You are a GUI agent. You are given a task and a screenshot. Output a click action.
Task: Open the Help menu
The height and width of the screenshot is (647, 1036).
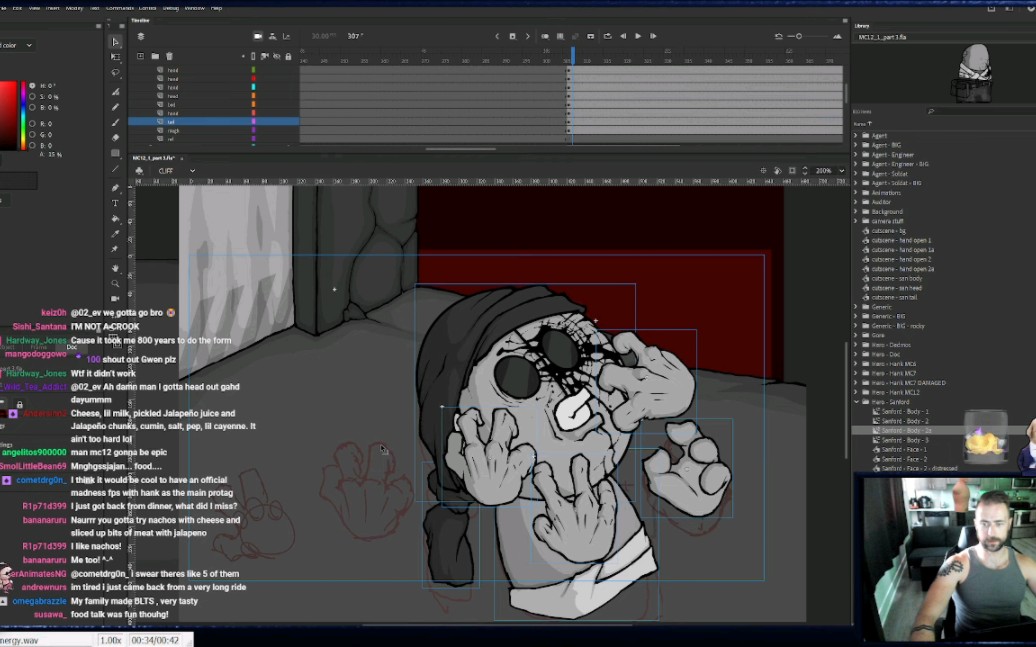tap(216, 8)
